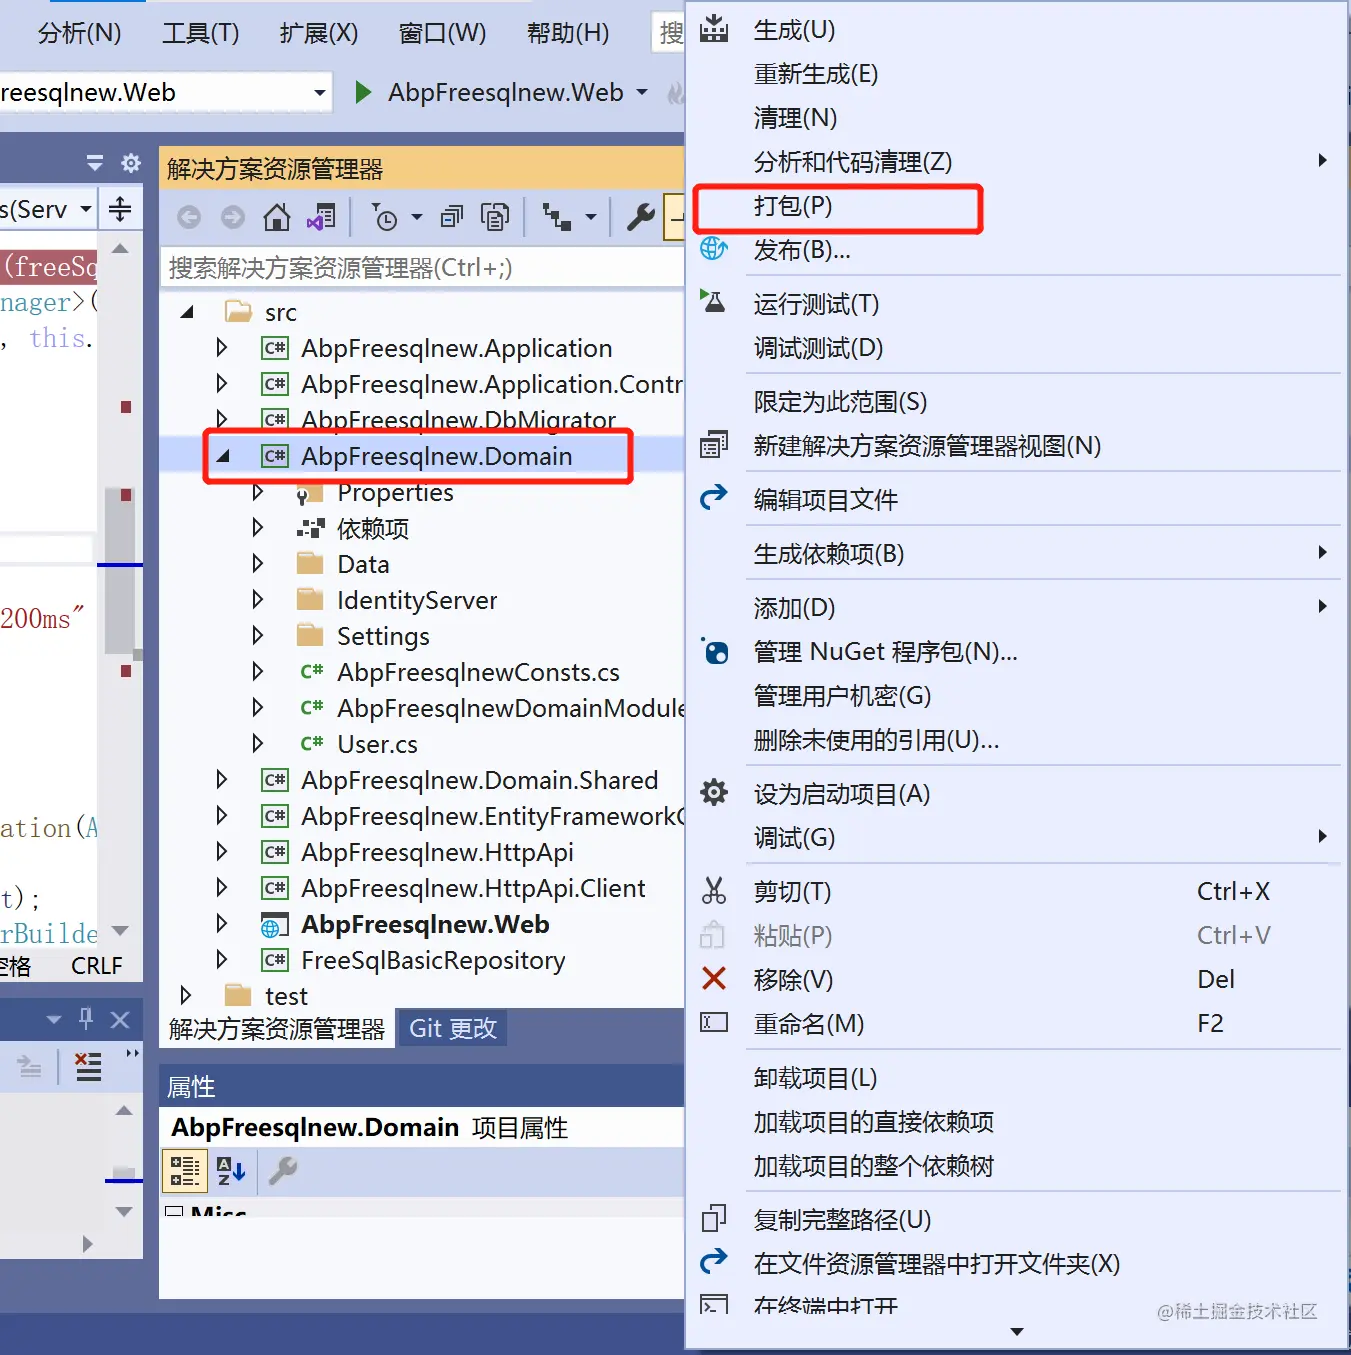Open the 工具(T) menu

(x=201, y=33)
